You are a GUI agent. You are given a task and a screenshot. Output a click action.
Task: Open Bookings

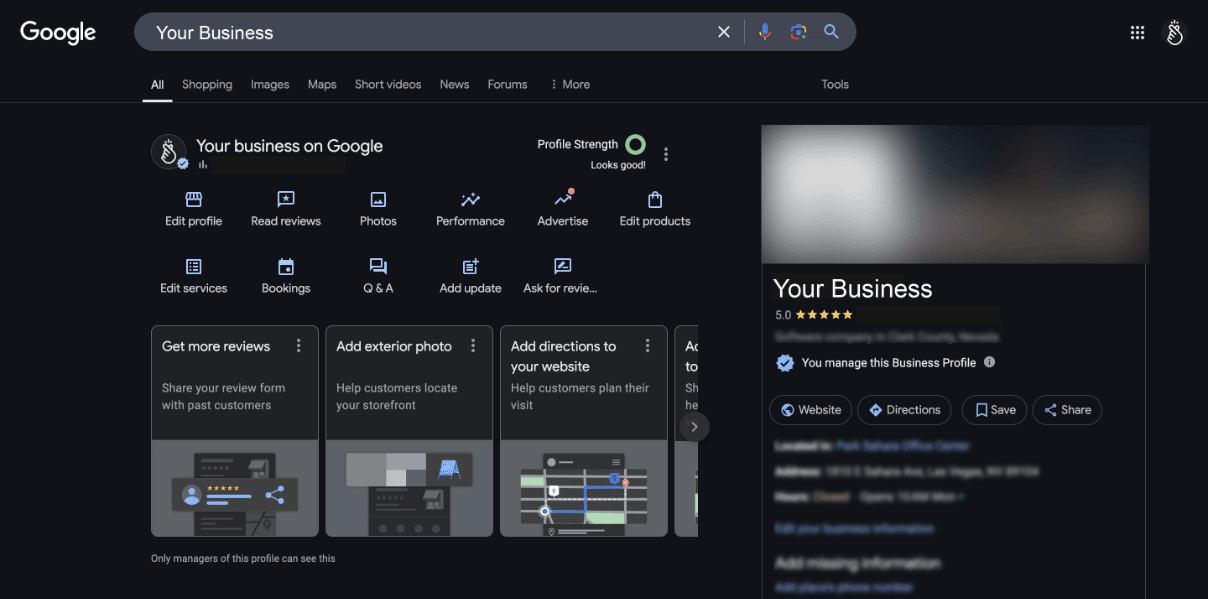point(286,276)
